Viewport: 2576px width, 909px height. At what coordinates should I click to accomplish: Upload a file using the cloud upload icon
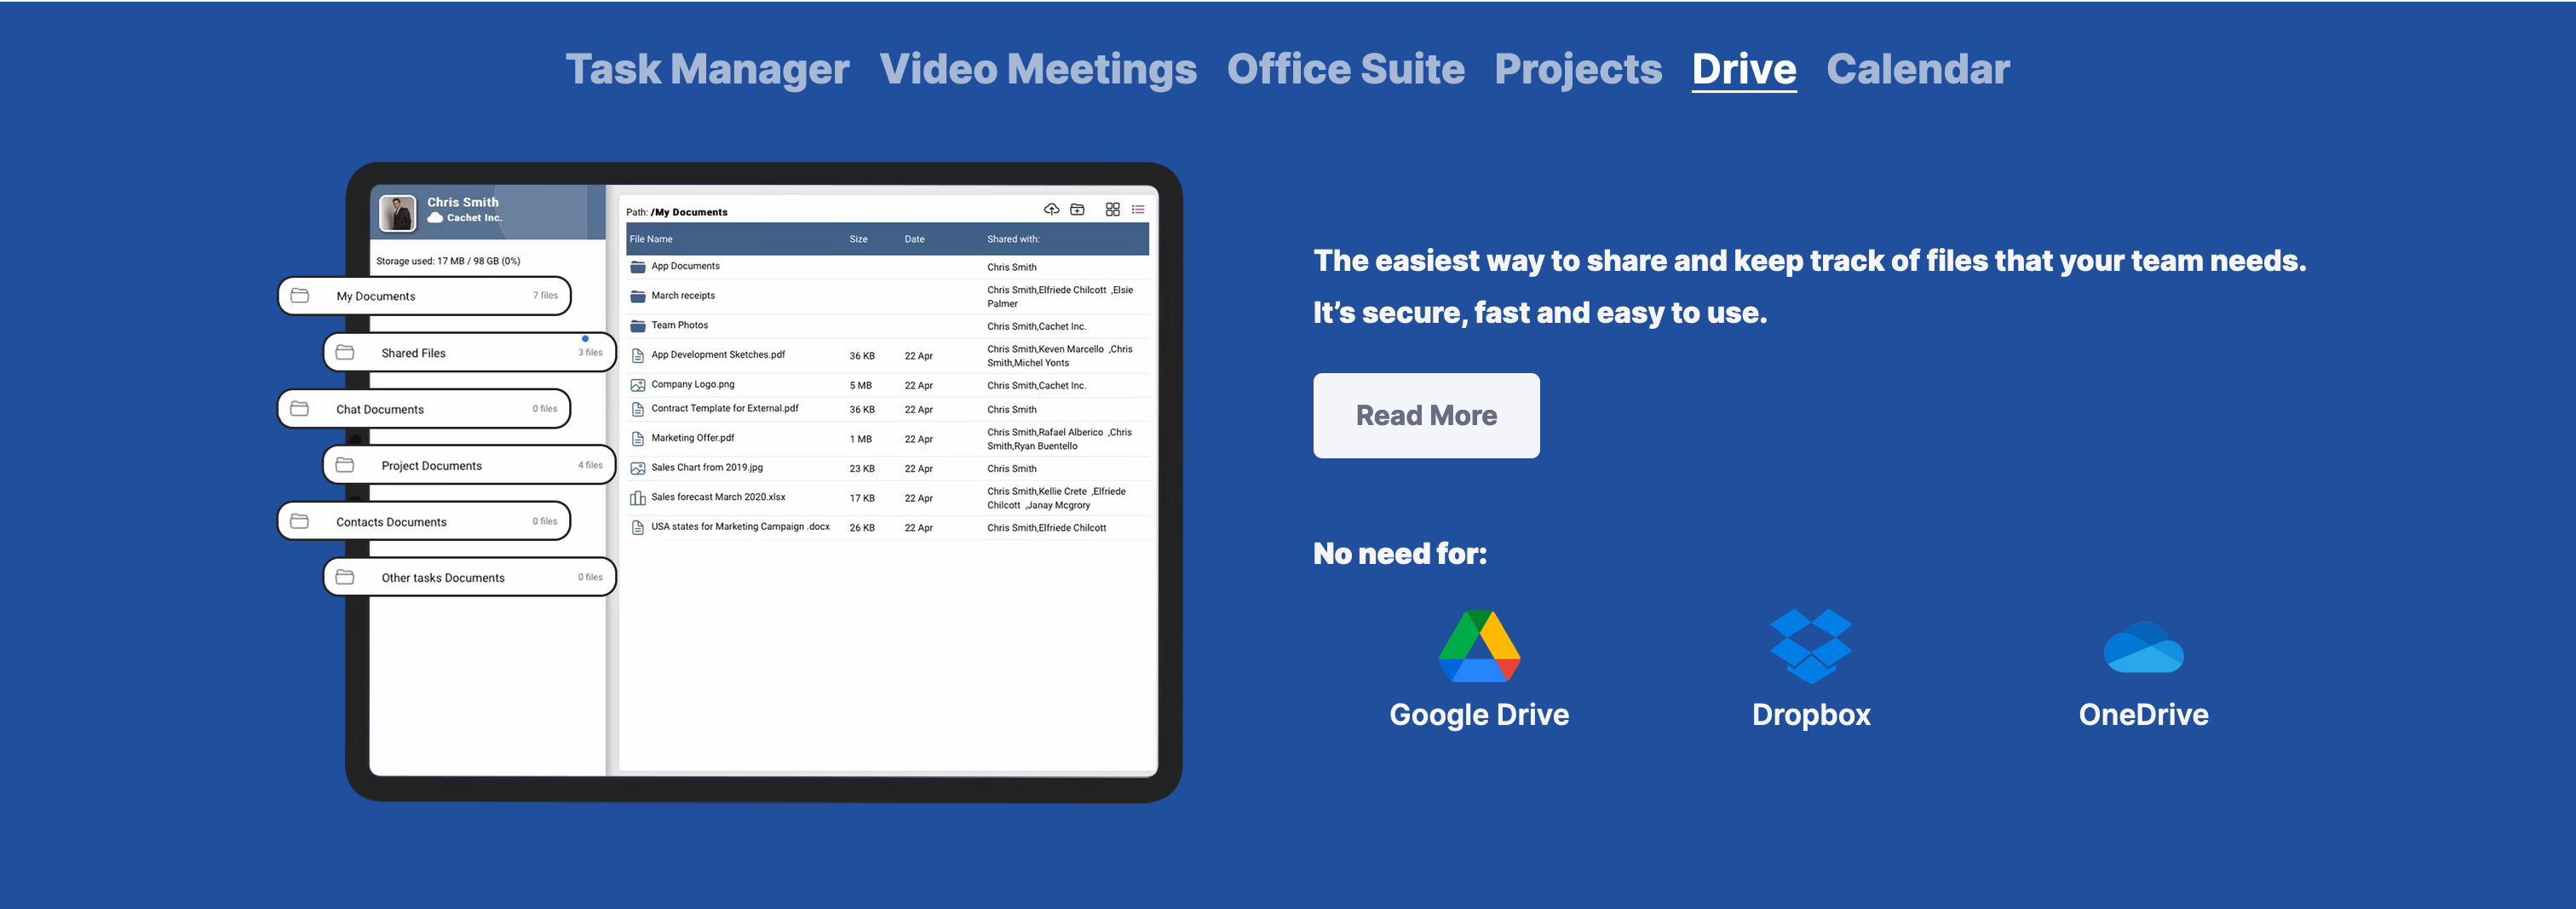(1052, 210)
